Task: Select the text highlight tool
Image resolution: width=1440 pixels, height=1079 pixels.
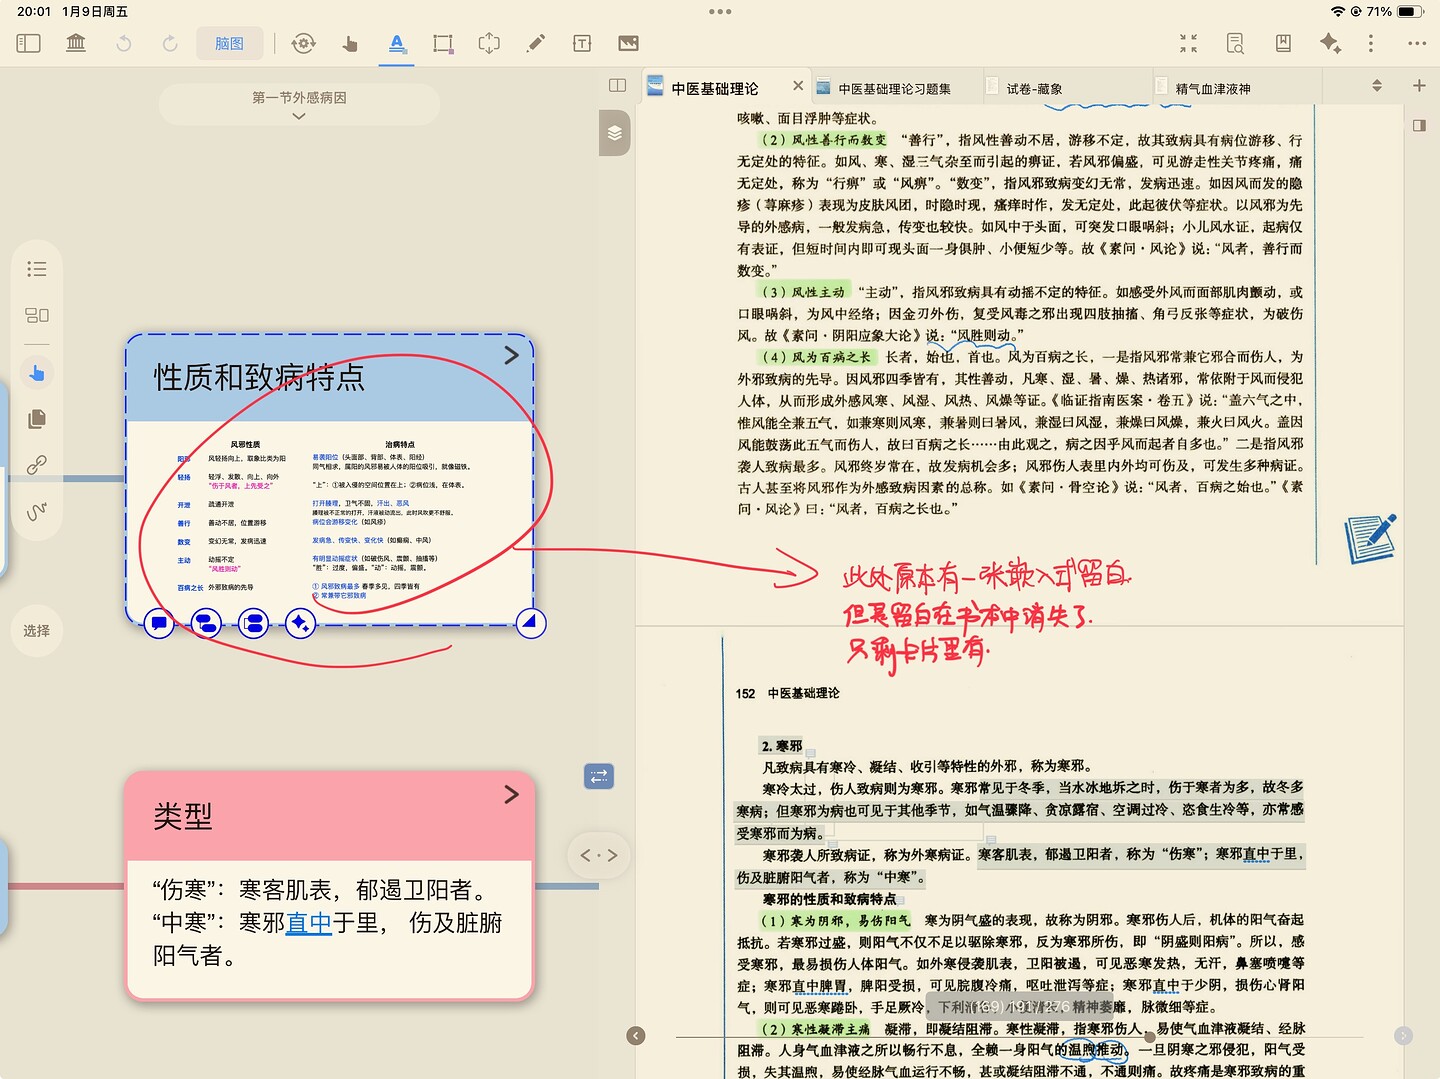Action: [397, 43]
